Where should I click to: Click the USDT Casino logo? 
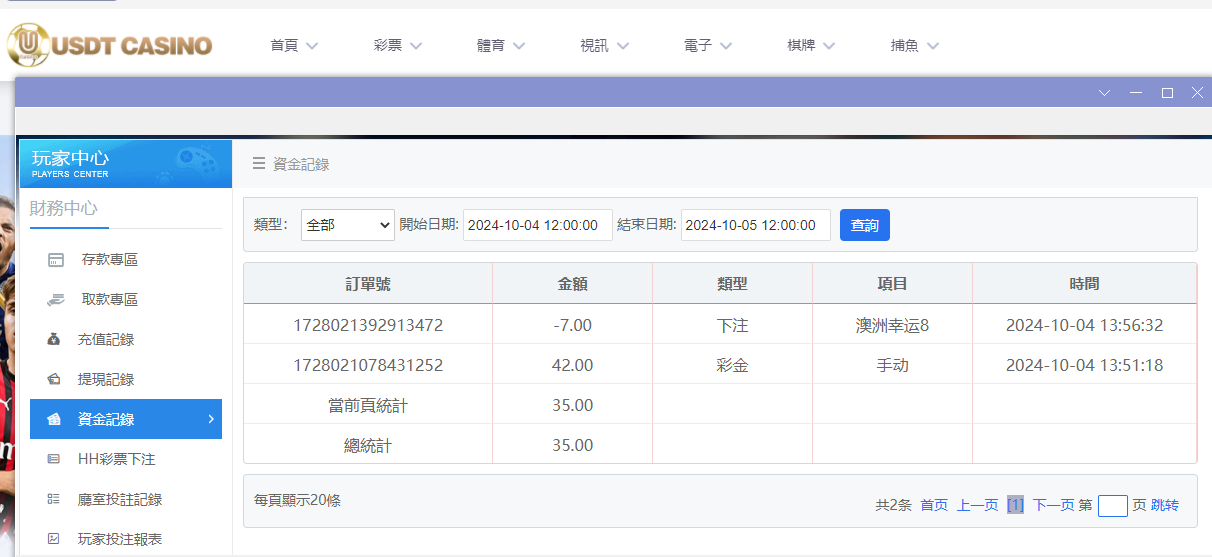tap(110, 45)
